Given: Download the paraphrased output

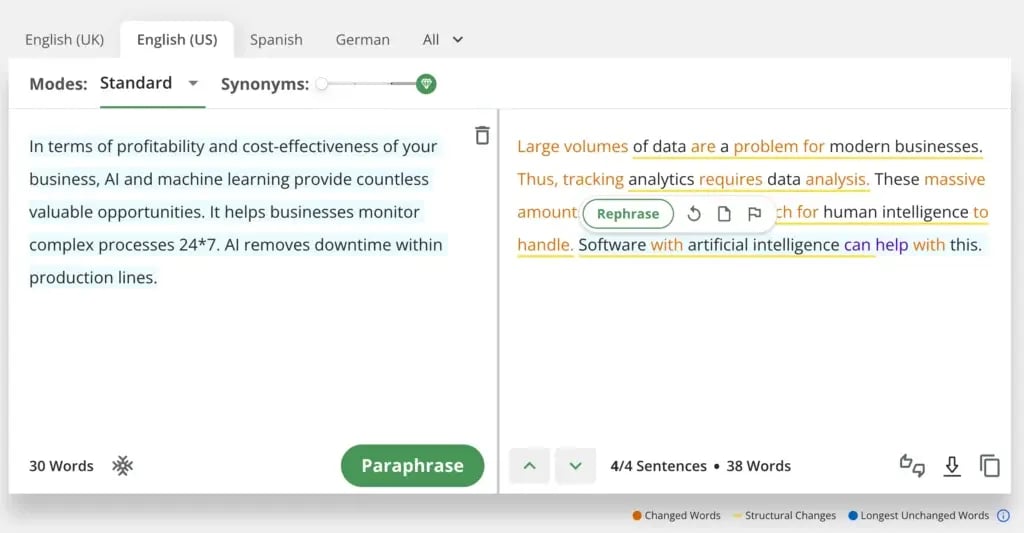Looking at the screenshot, I should click(952, 466).
